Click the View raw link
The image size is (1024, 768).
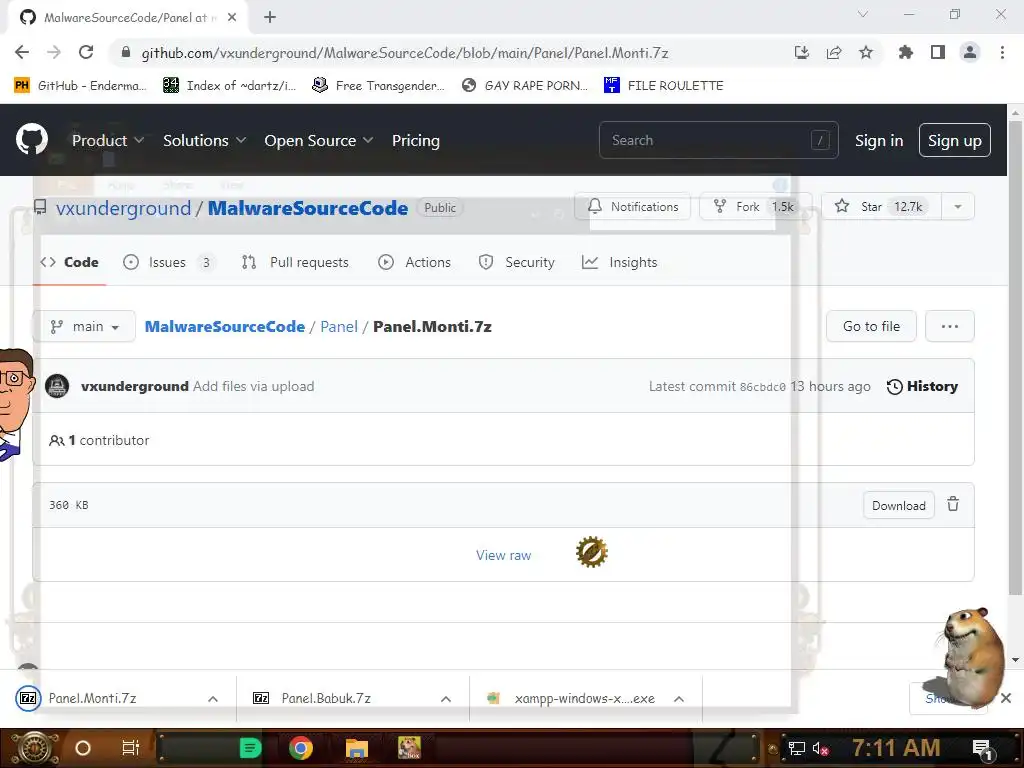pyautogui.click(x=504, y=555)
